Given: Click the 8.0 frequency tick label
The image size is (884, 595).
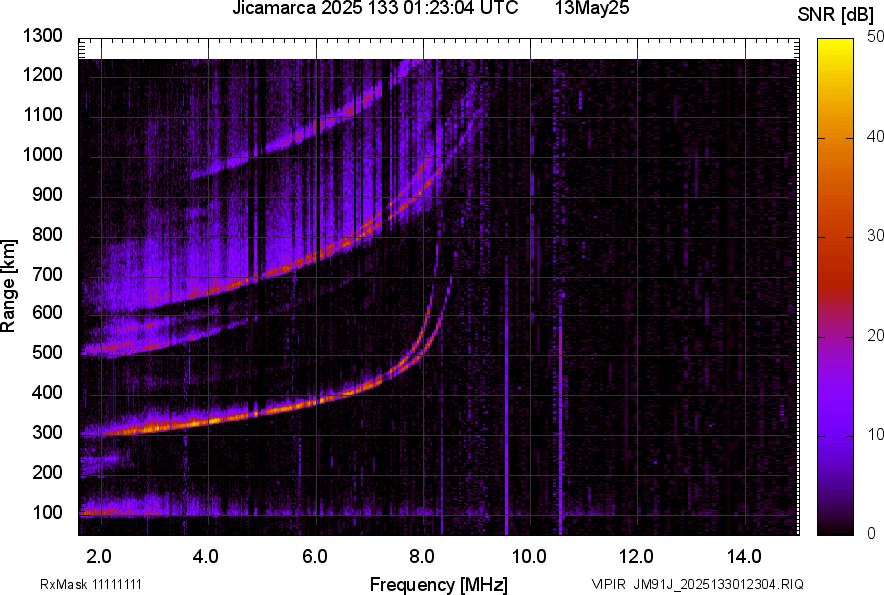Looking at the screenshot, I should 422,557.
